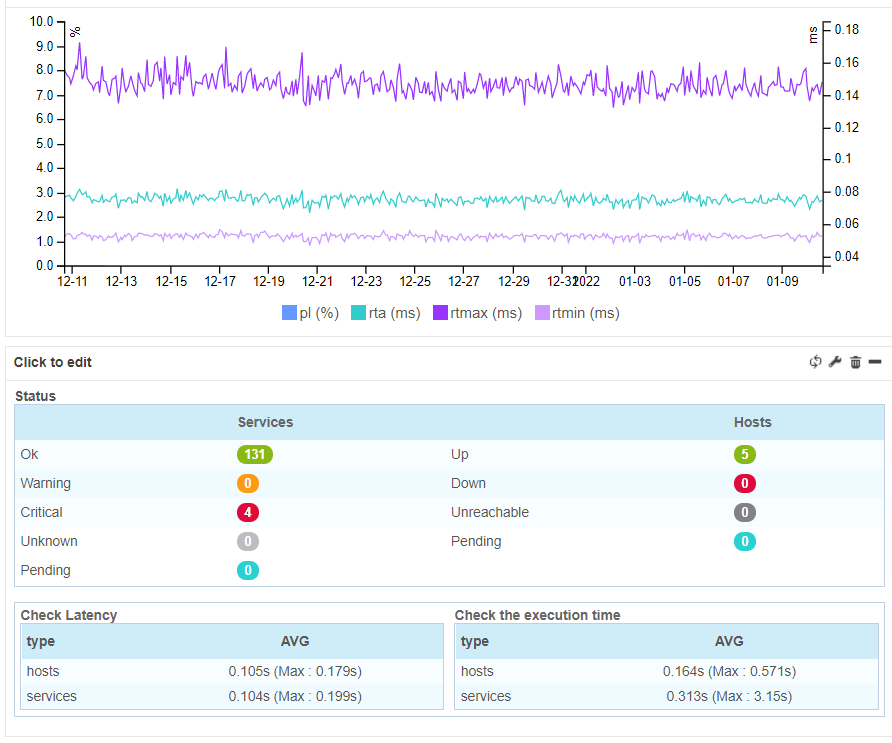Open the 131 Ok services badge
892x743 pixels.
255,455
